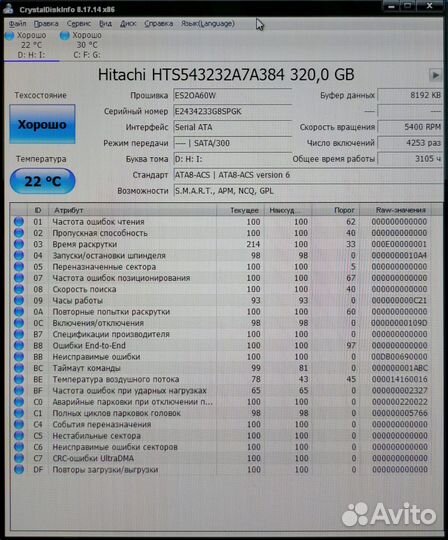Click the Текущее column header
This screenshot has height=540, width=448.
[240, 210]
